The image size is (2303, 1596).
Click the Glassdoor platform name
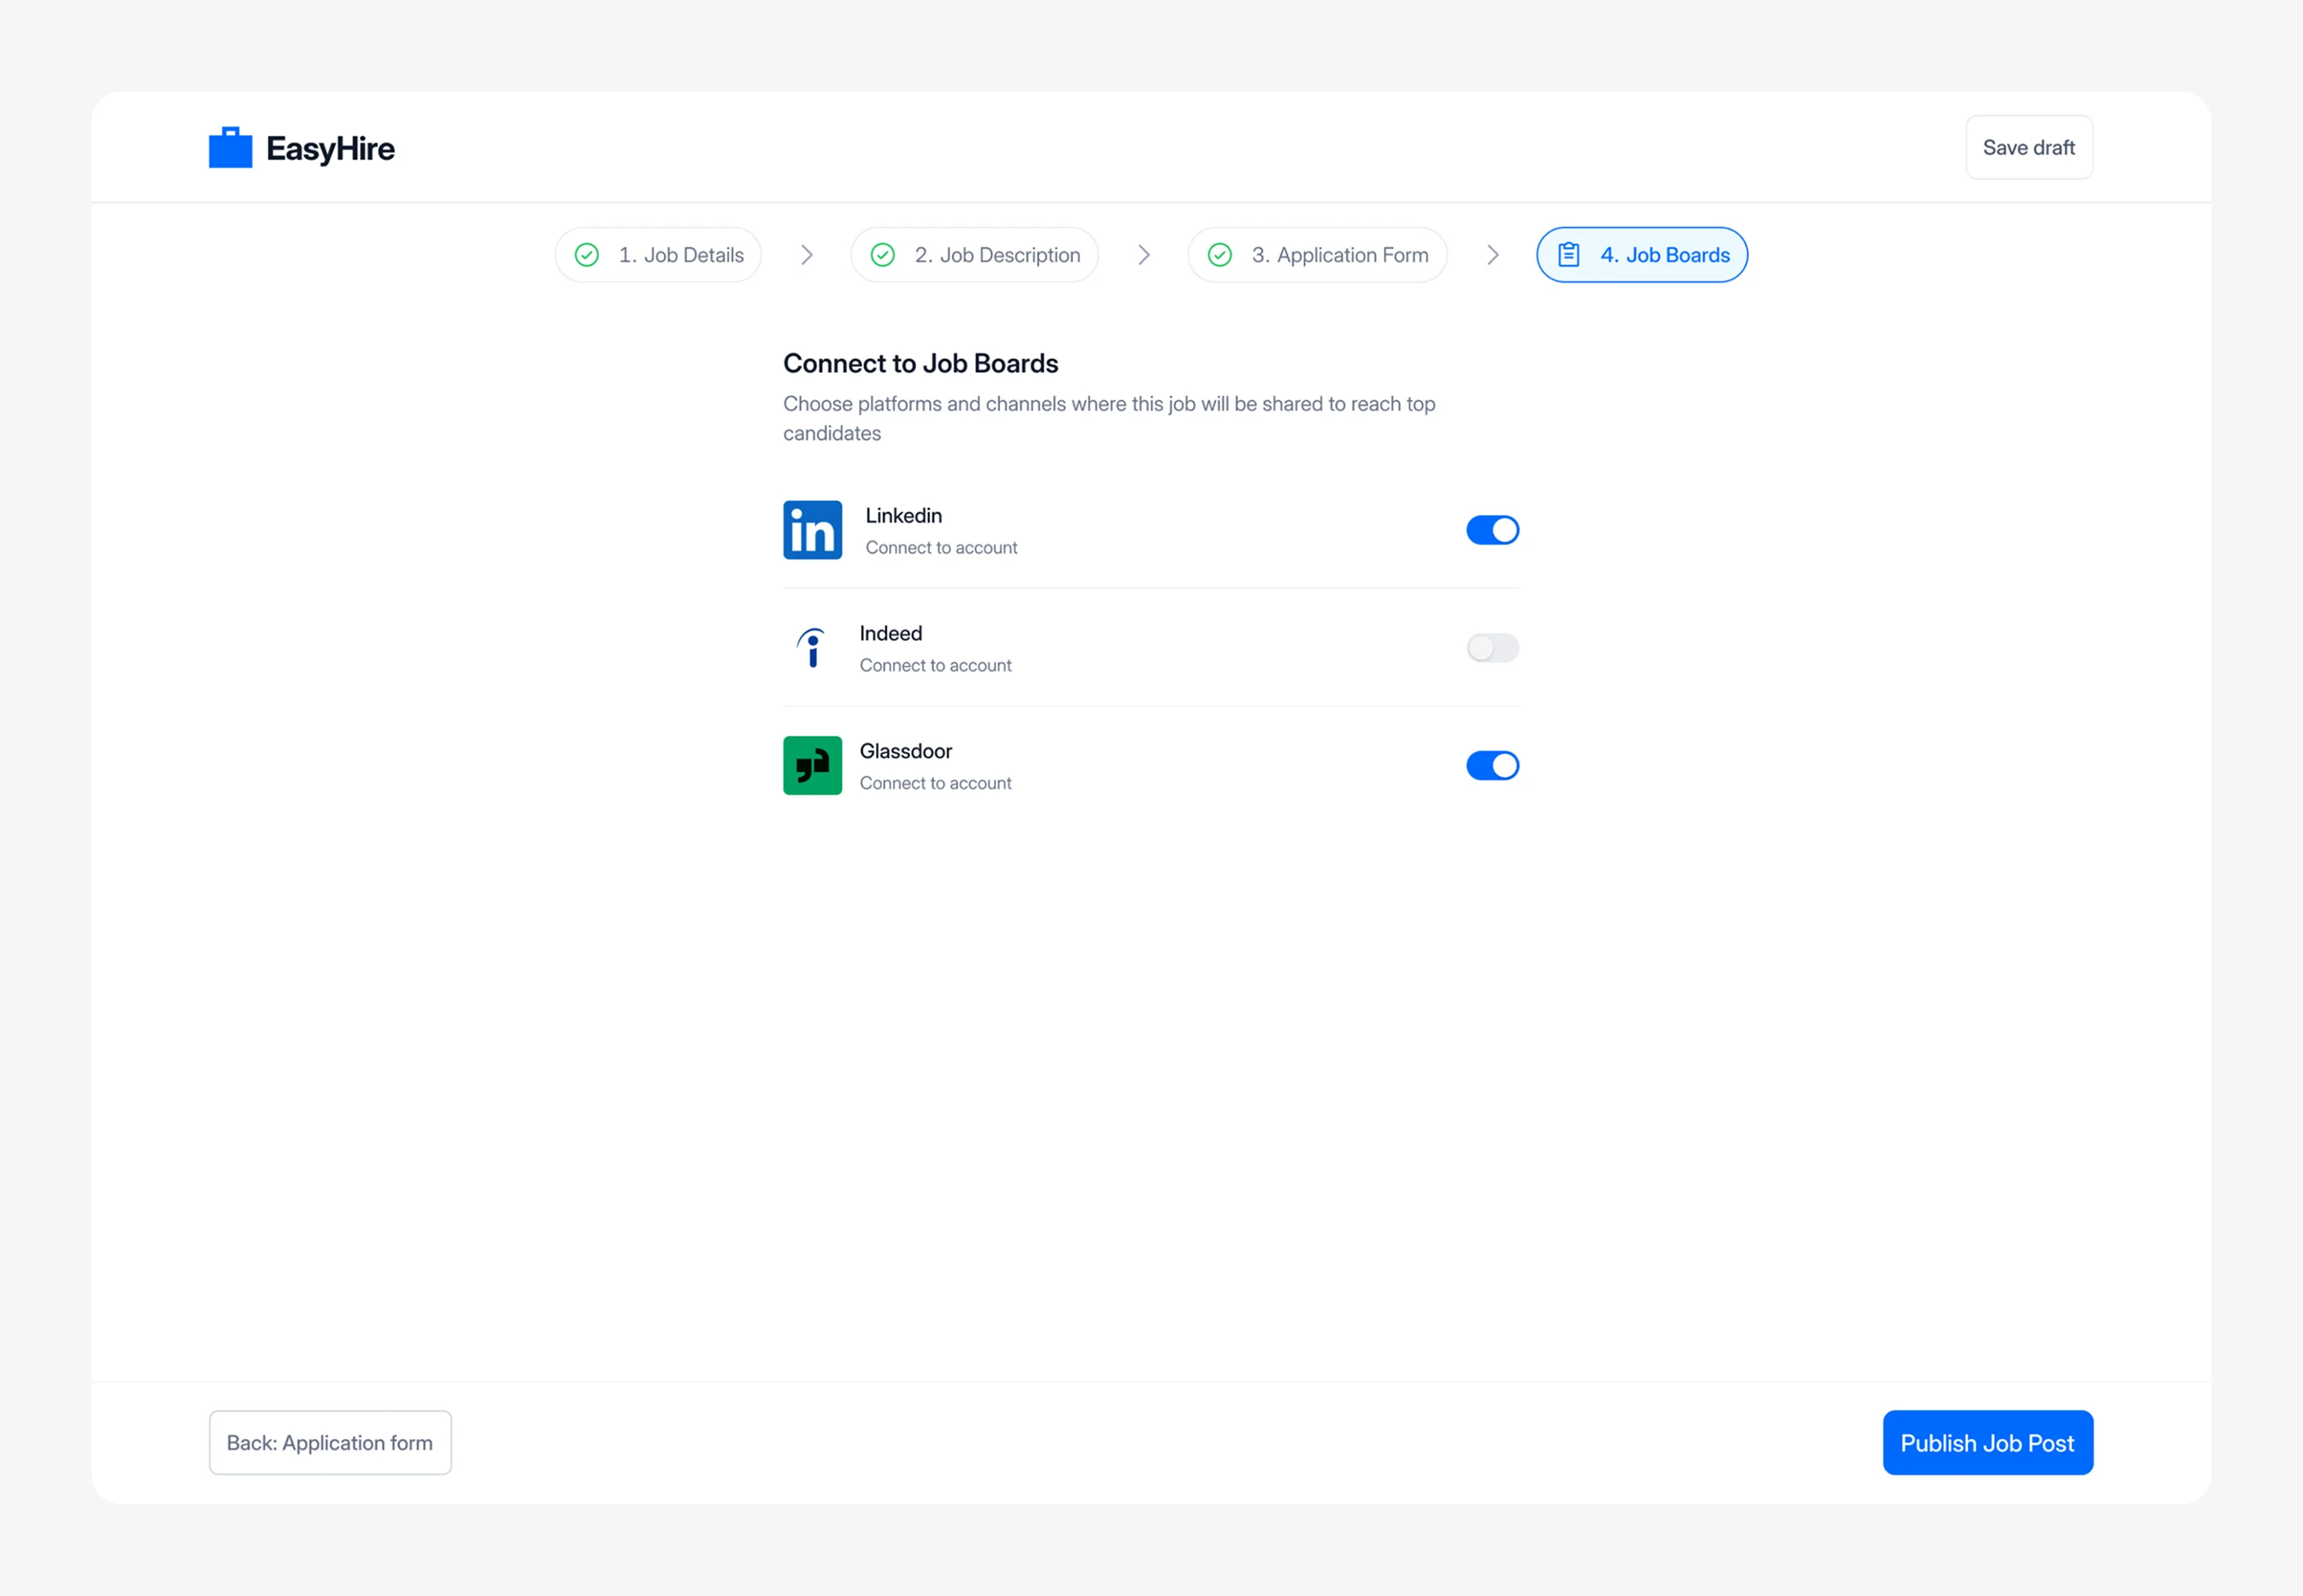coord(906,752)
